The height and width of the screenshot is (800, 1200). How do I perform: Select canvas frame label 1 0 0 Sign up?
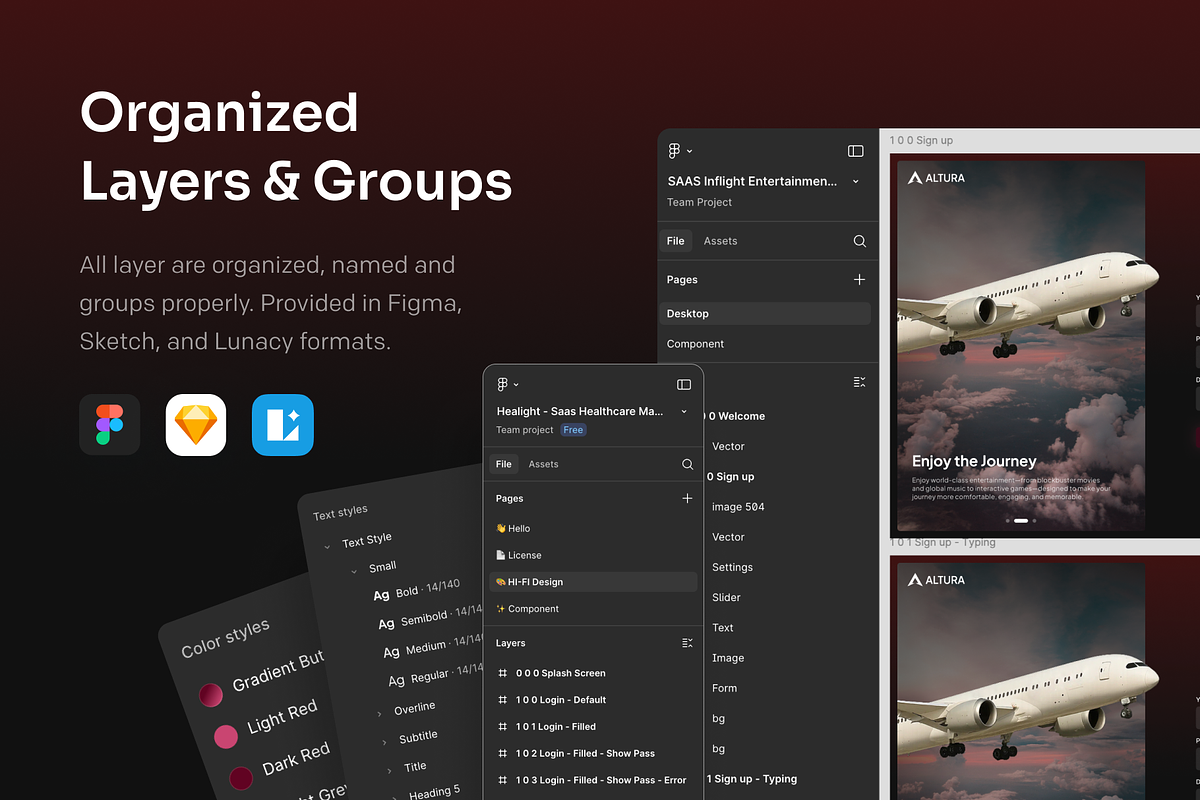tap(921, 141)
